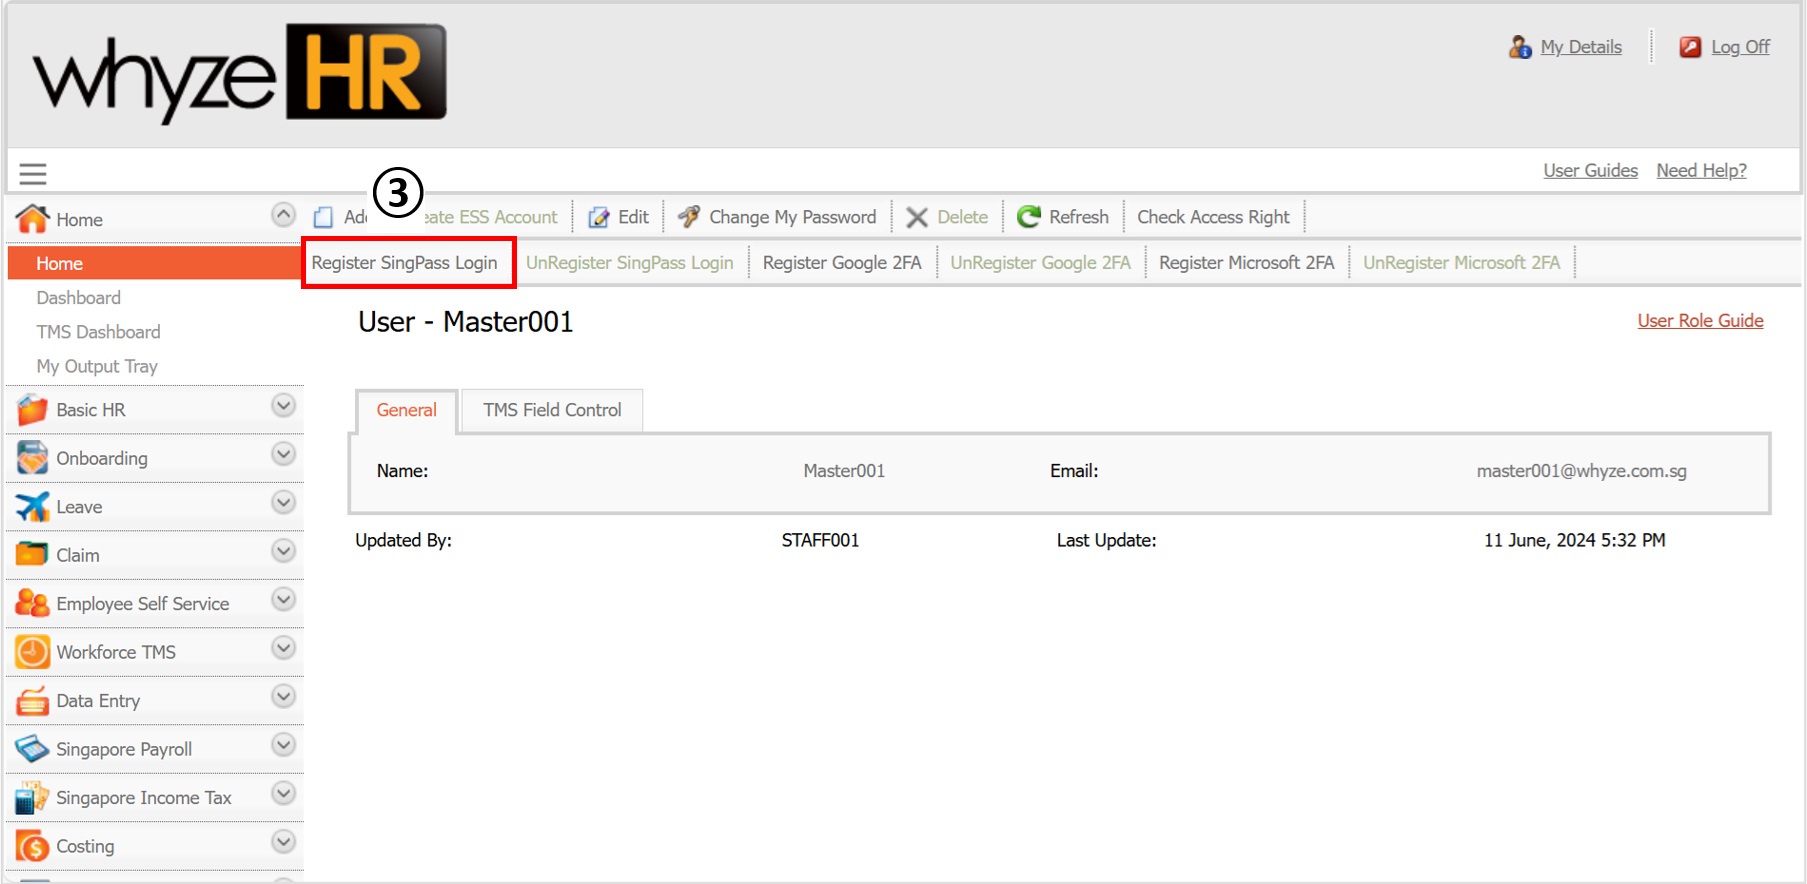Image resolution: width=1807 pixels, height=884 pixels.
Task: Expand the Claim menu chevron
Action: (x=284, y=551)
